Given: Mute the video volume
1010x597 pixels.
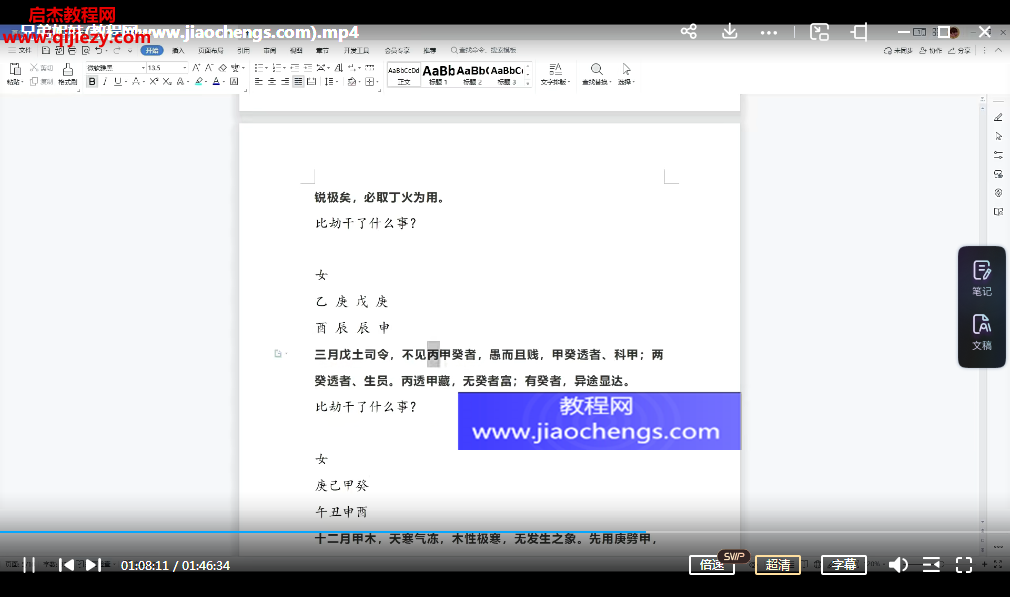Looking at the screenshot, I should click(x=898, y=565).
